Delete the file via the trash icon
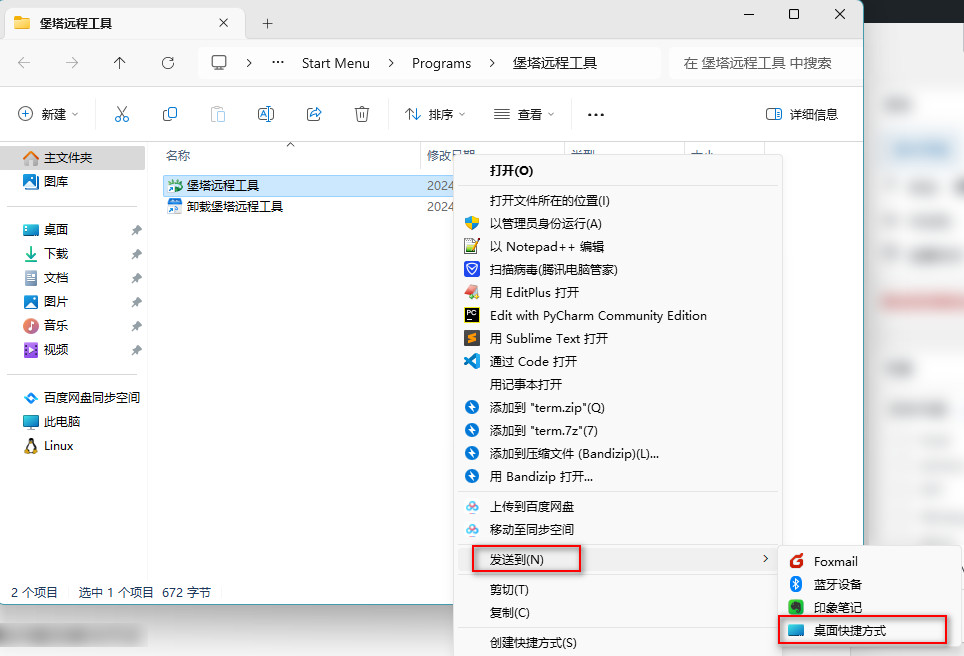 362,114
